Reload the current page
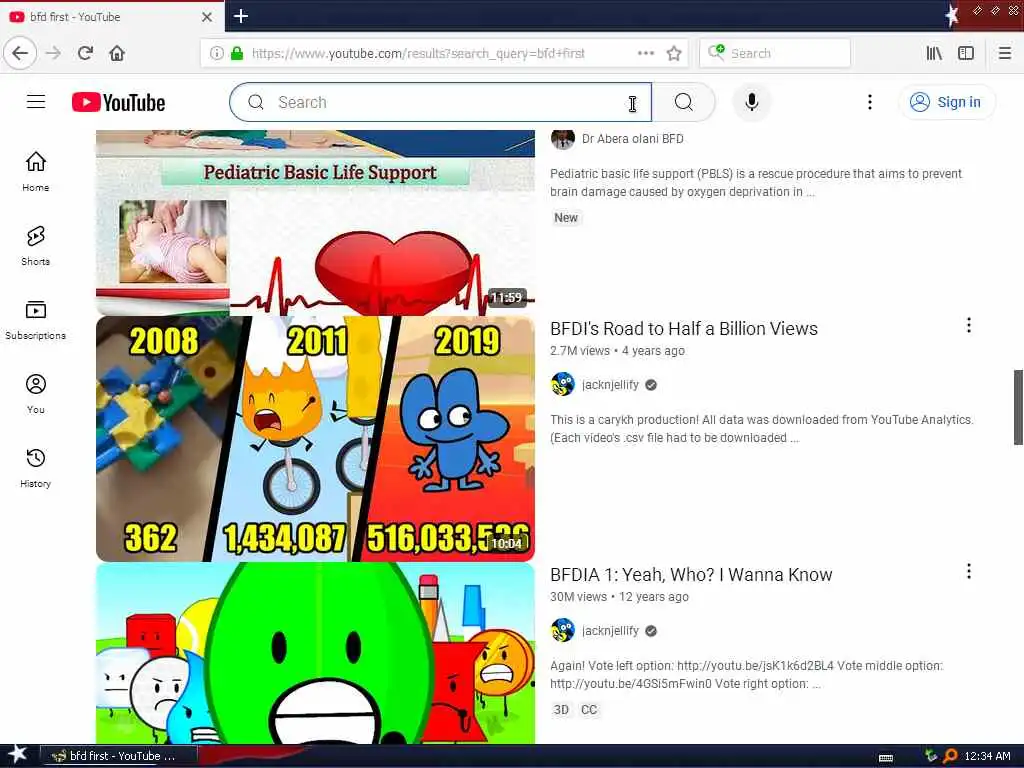Image resolution: width=1024 pixels, height=768 pixels. (x=85, y=53)
